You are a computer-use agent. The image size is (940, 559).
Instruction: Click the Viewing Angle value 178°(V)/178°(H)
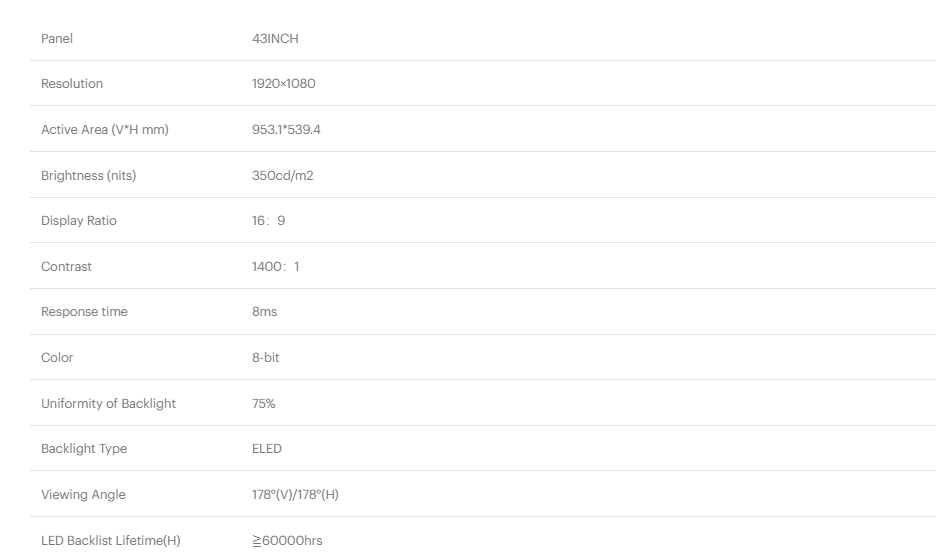pyautogui.click(x=295, y=495)
